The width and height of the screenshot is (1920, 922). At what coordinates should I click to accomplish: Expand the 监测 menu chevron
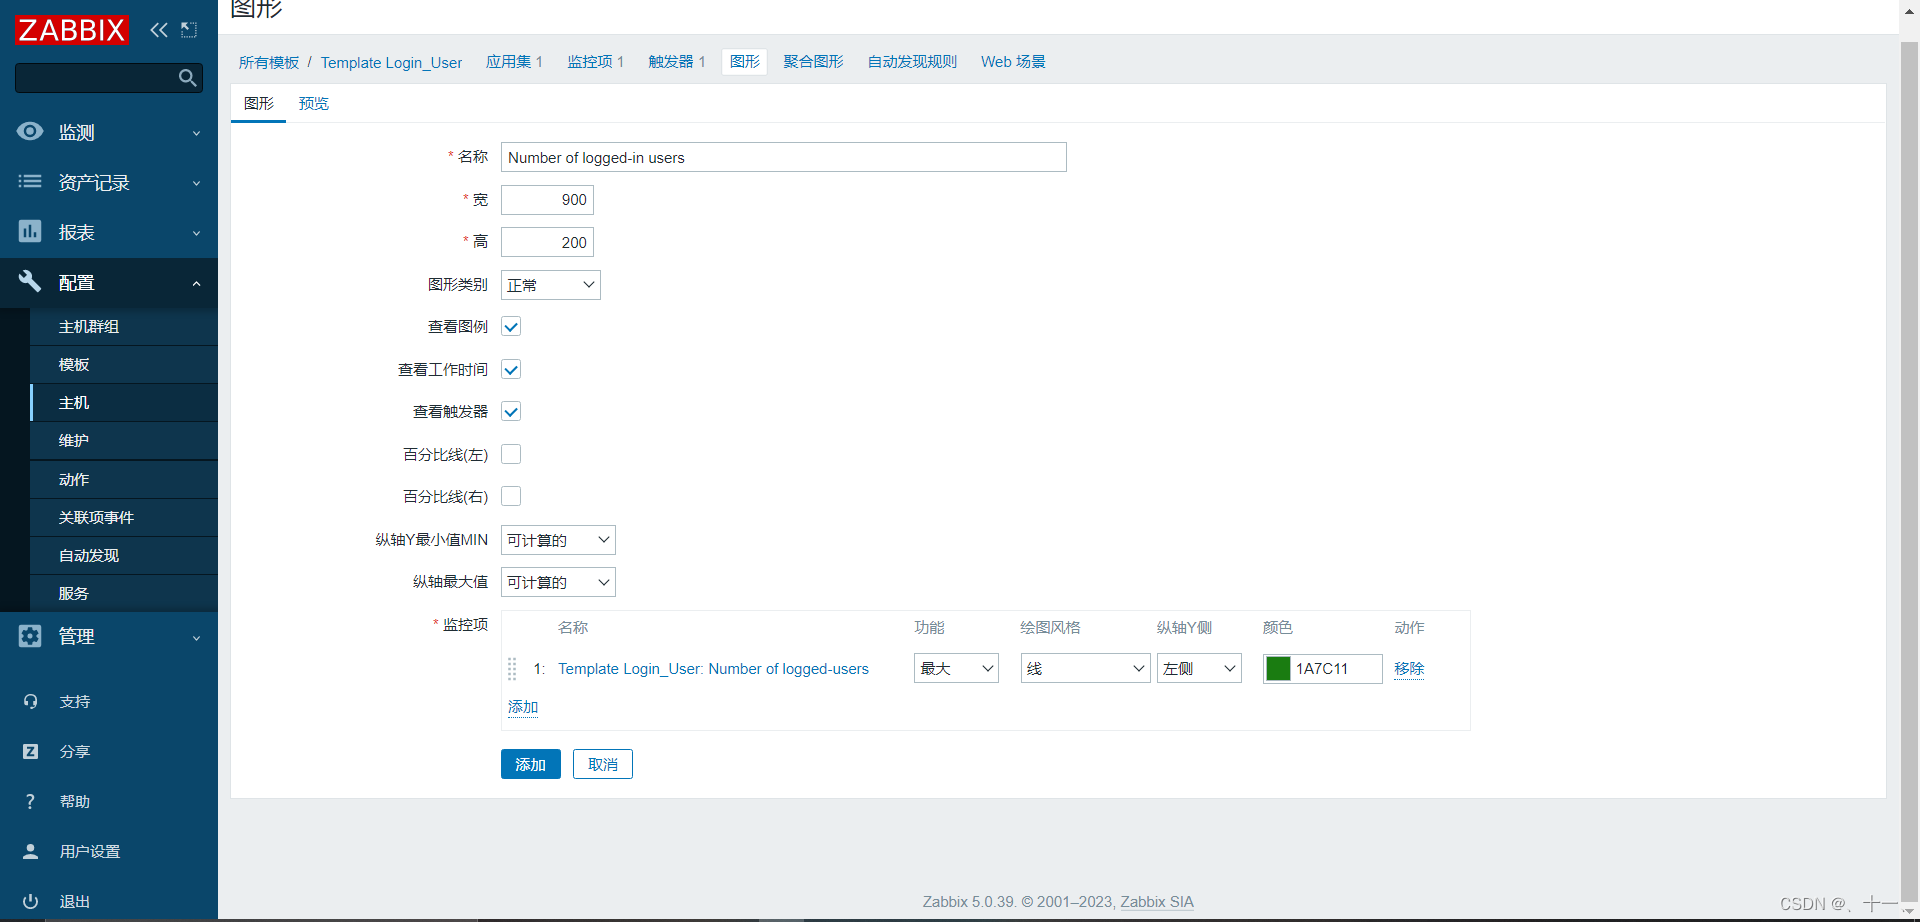pos(196,133)
